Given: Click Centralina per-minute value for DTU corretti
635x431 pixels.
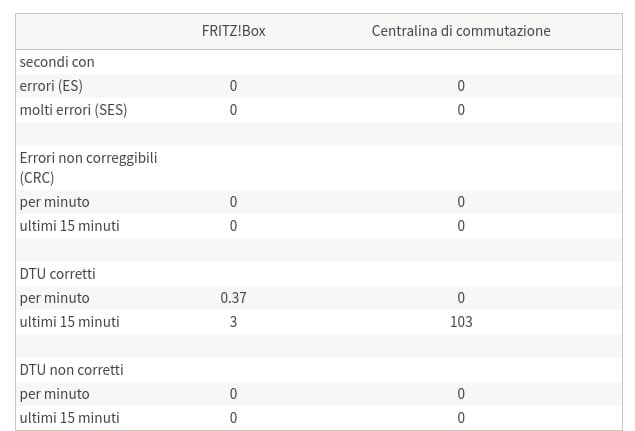Looking at the screenshot, I should click(461, 298).
